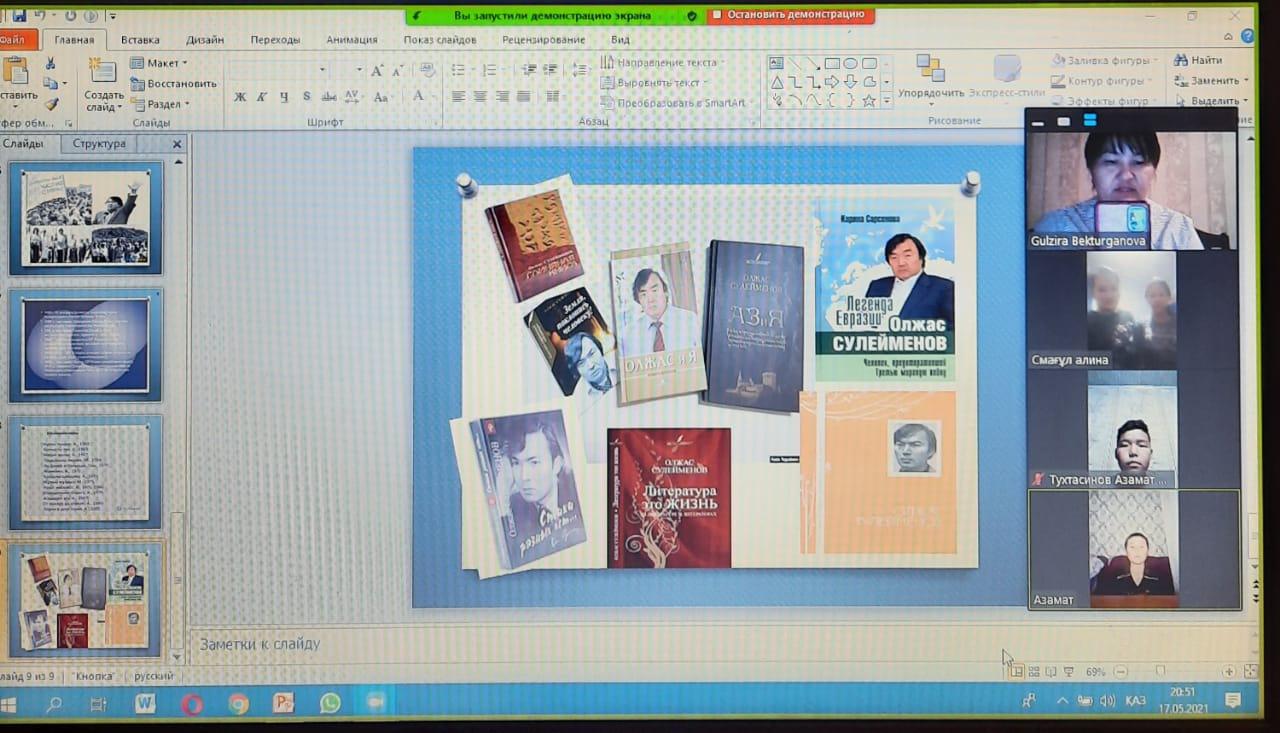Open WhatsApp from the taskbar

330,704
